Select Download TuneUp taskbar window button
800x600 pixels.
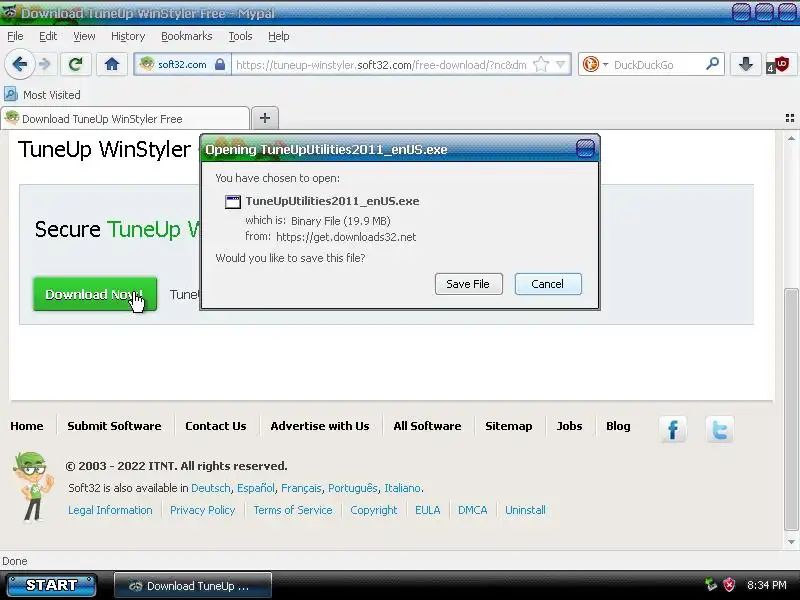pos(193,586)
